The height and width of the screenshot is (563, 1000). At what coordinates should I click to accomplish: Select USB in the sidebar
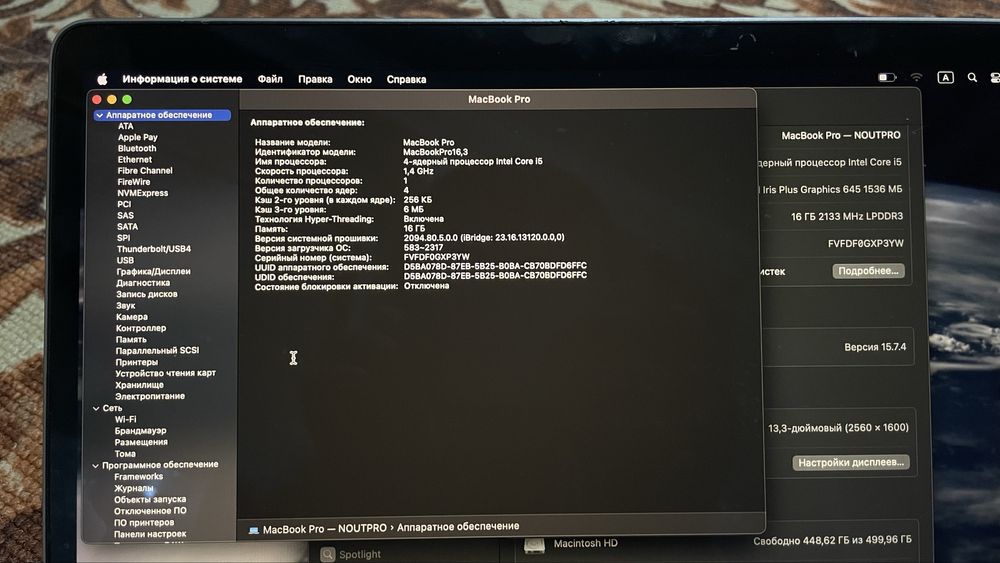pyautogui.click(x=126, y=260)
